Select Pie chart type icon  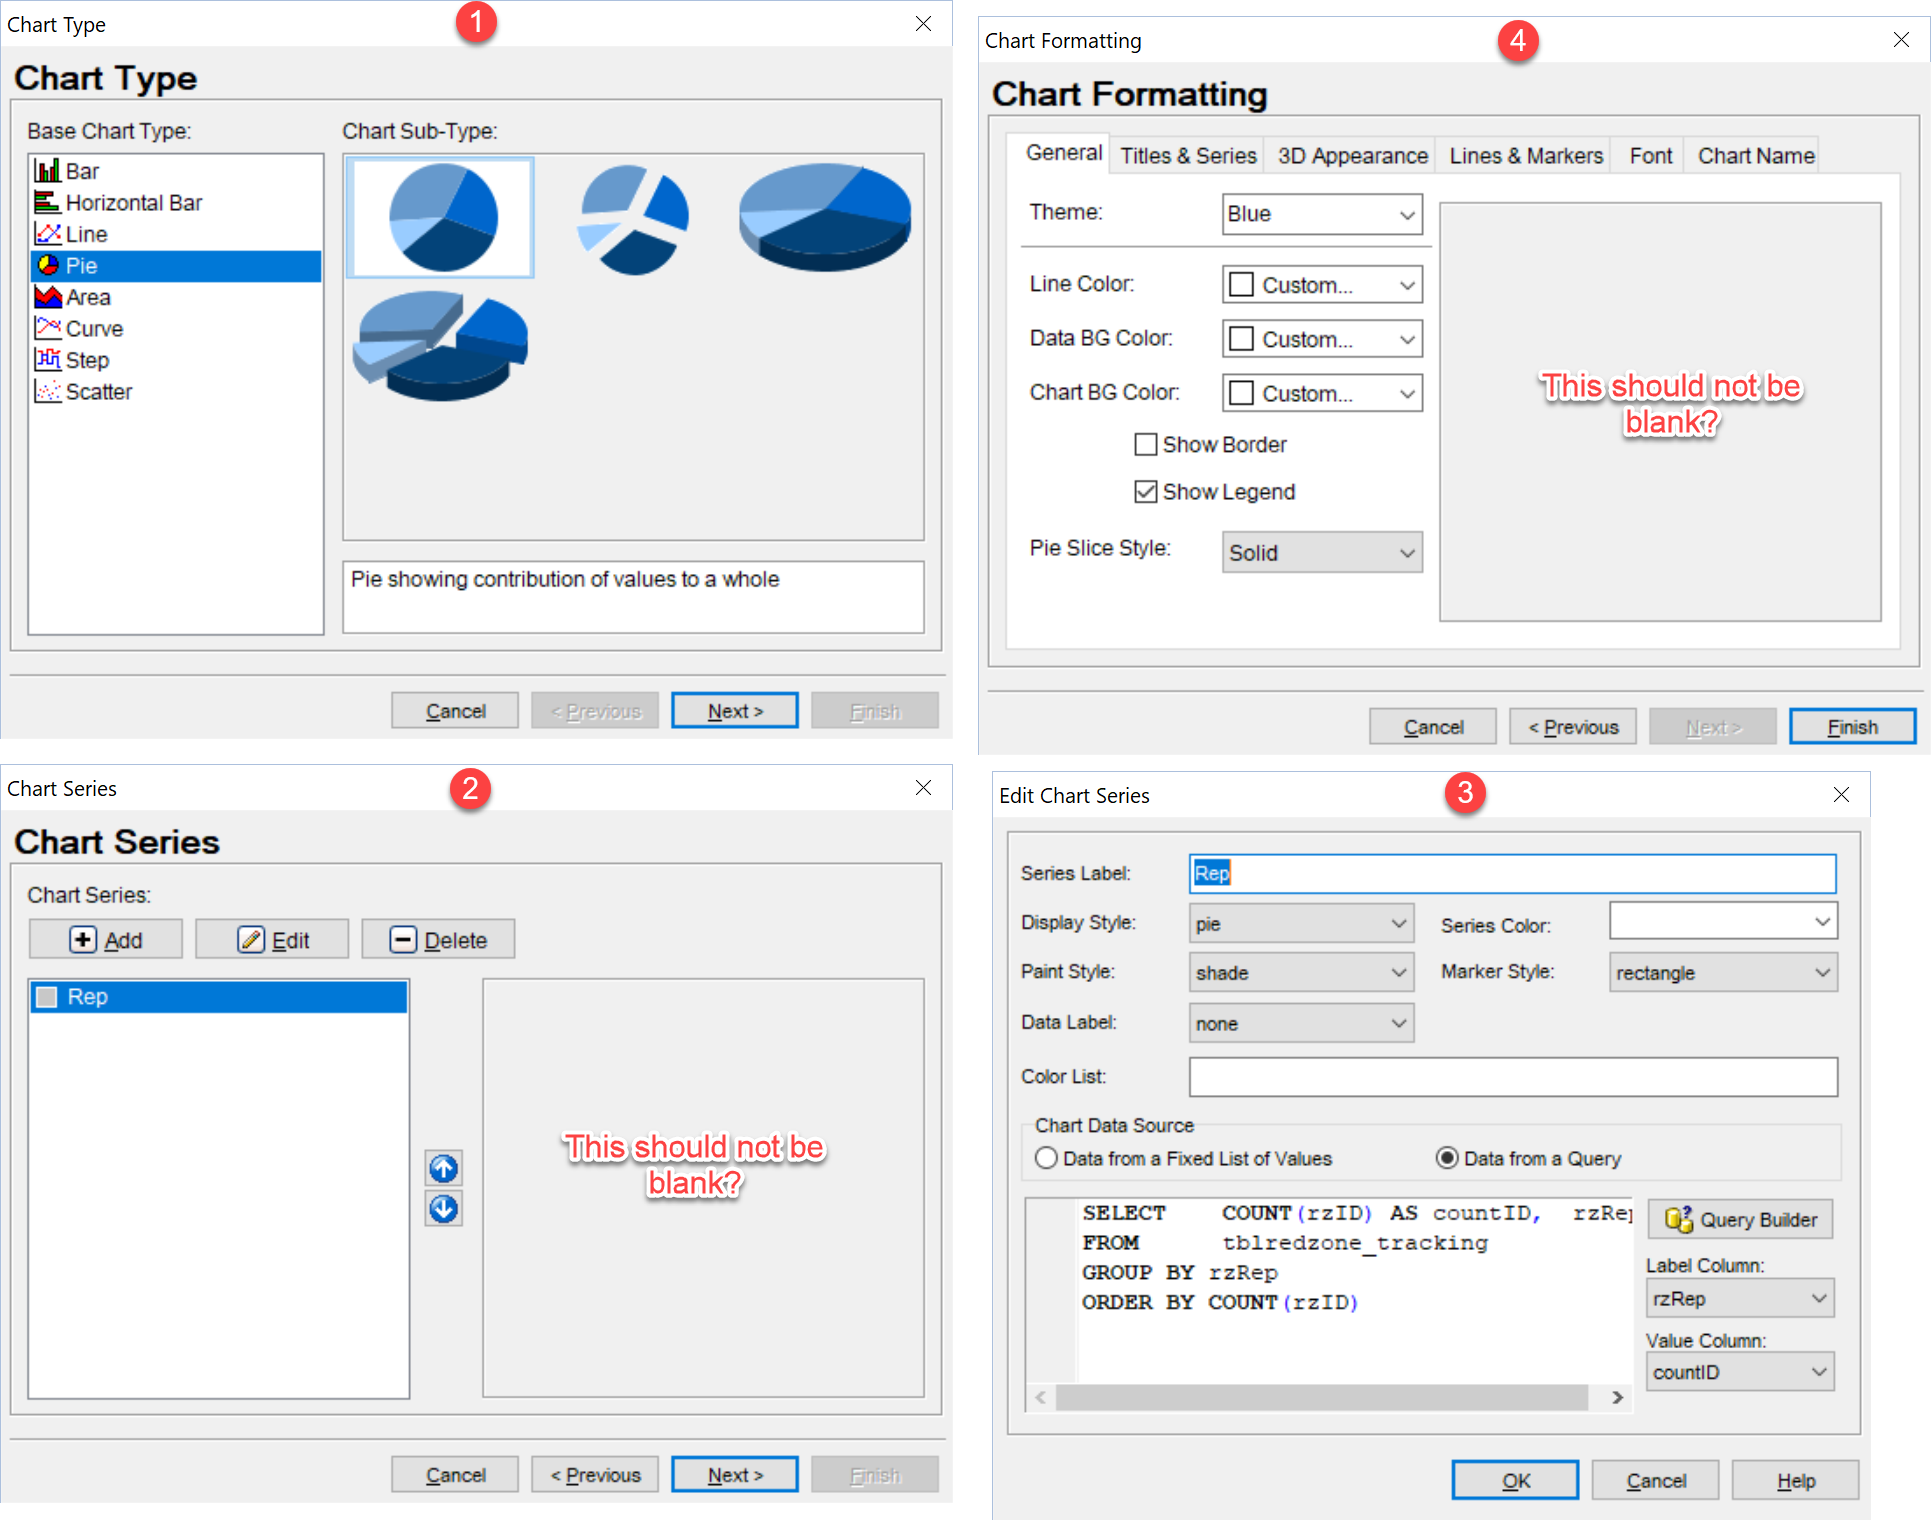point(47,265)
